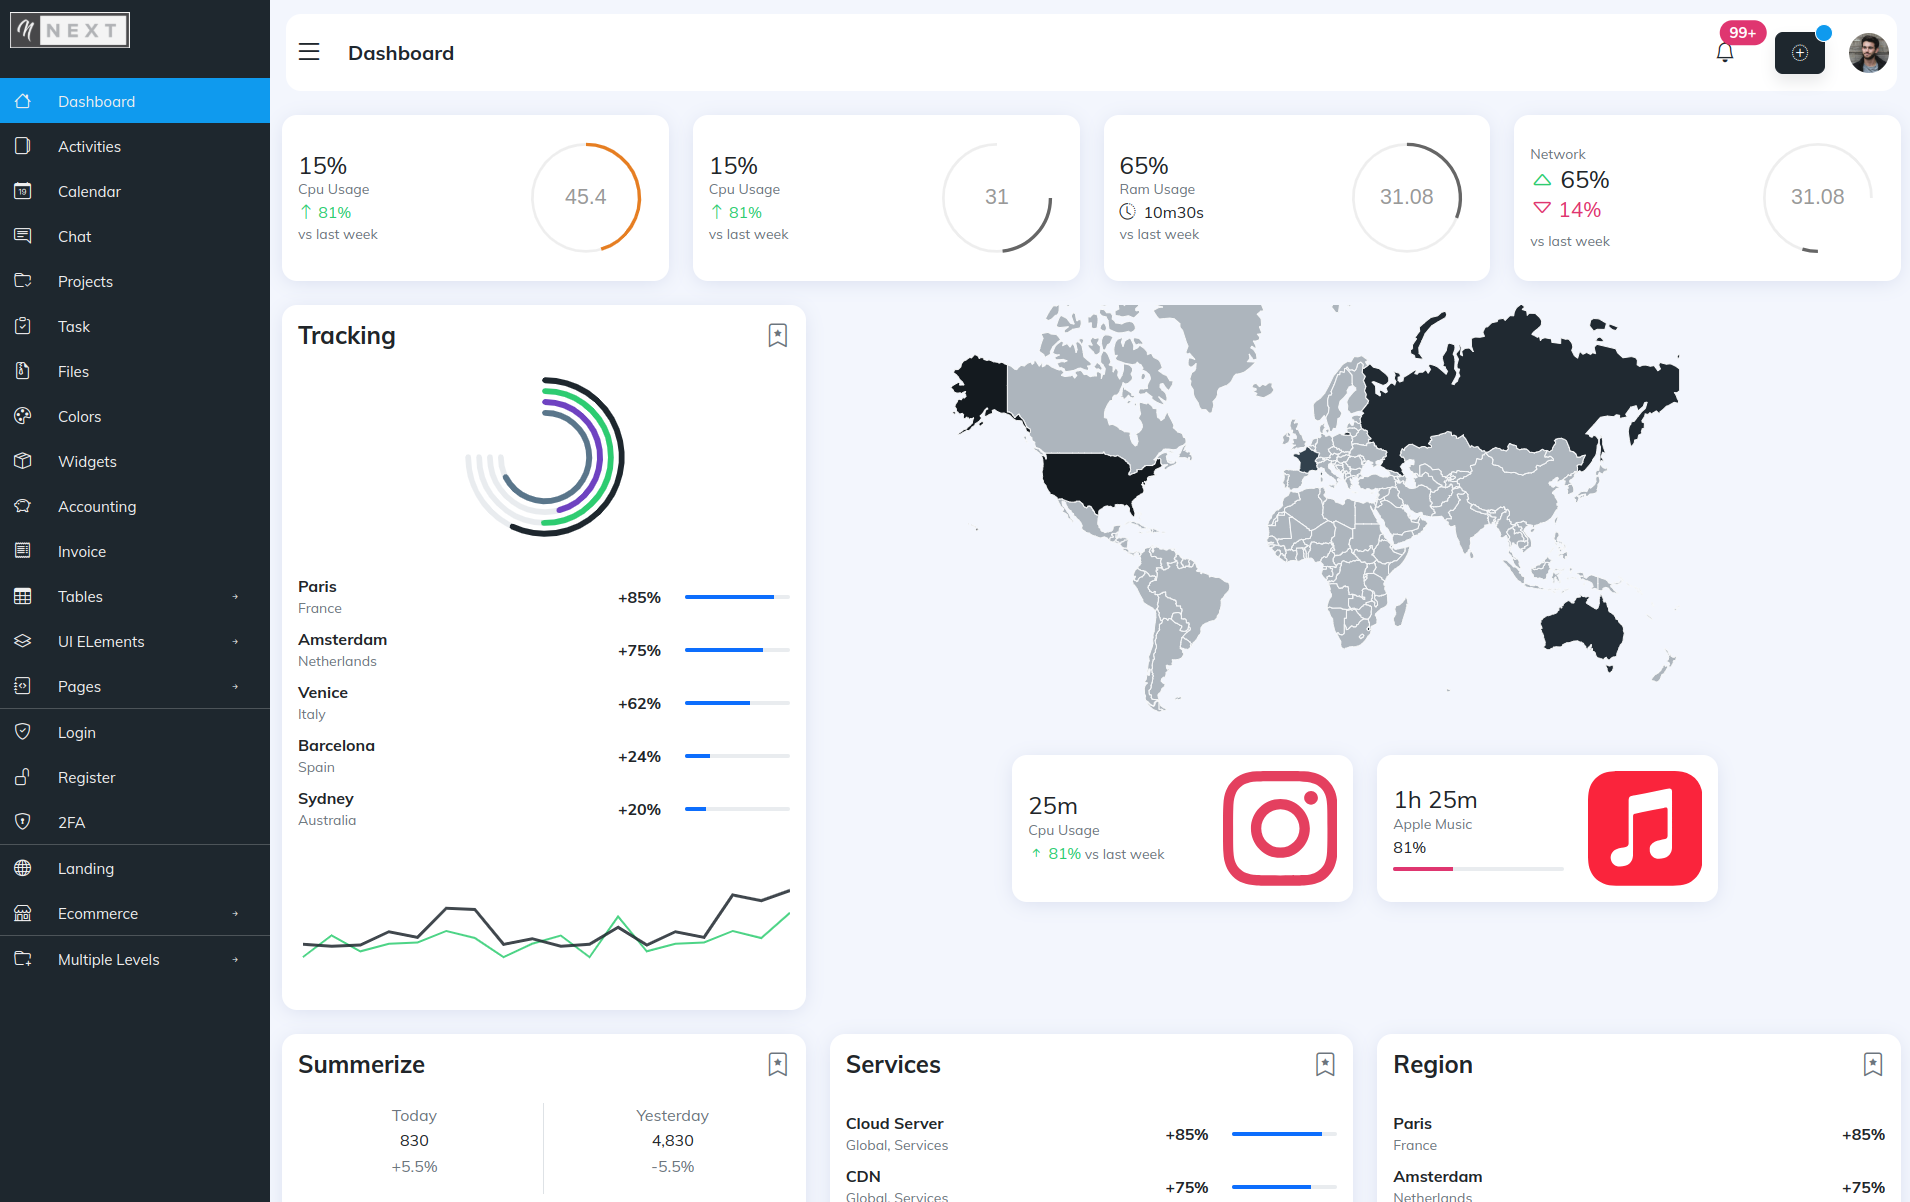Viewport: 1910px width, 1202px height.
Task: Open the Register page link
Action: coord(135,777)
